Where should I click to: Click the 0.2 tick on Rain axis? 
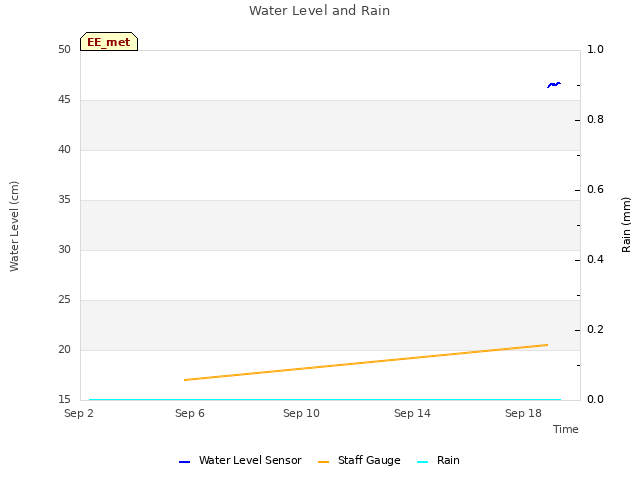click(595, 329)
